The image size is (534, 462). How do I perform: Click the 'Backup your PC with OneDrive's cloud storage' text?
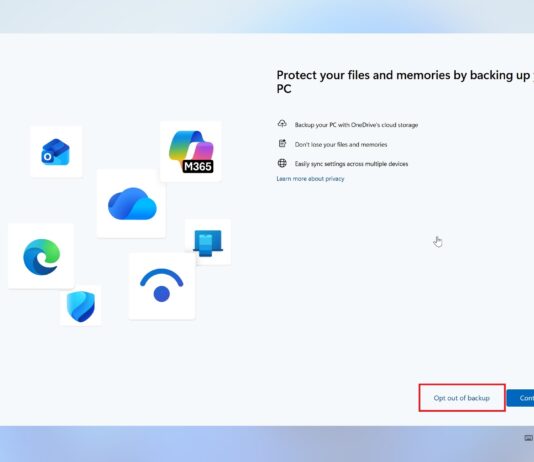pos(356,125)
